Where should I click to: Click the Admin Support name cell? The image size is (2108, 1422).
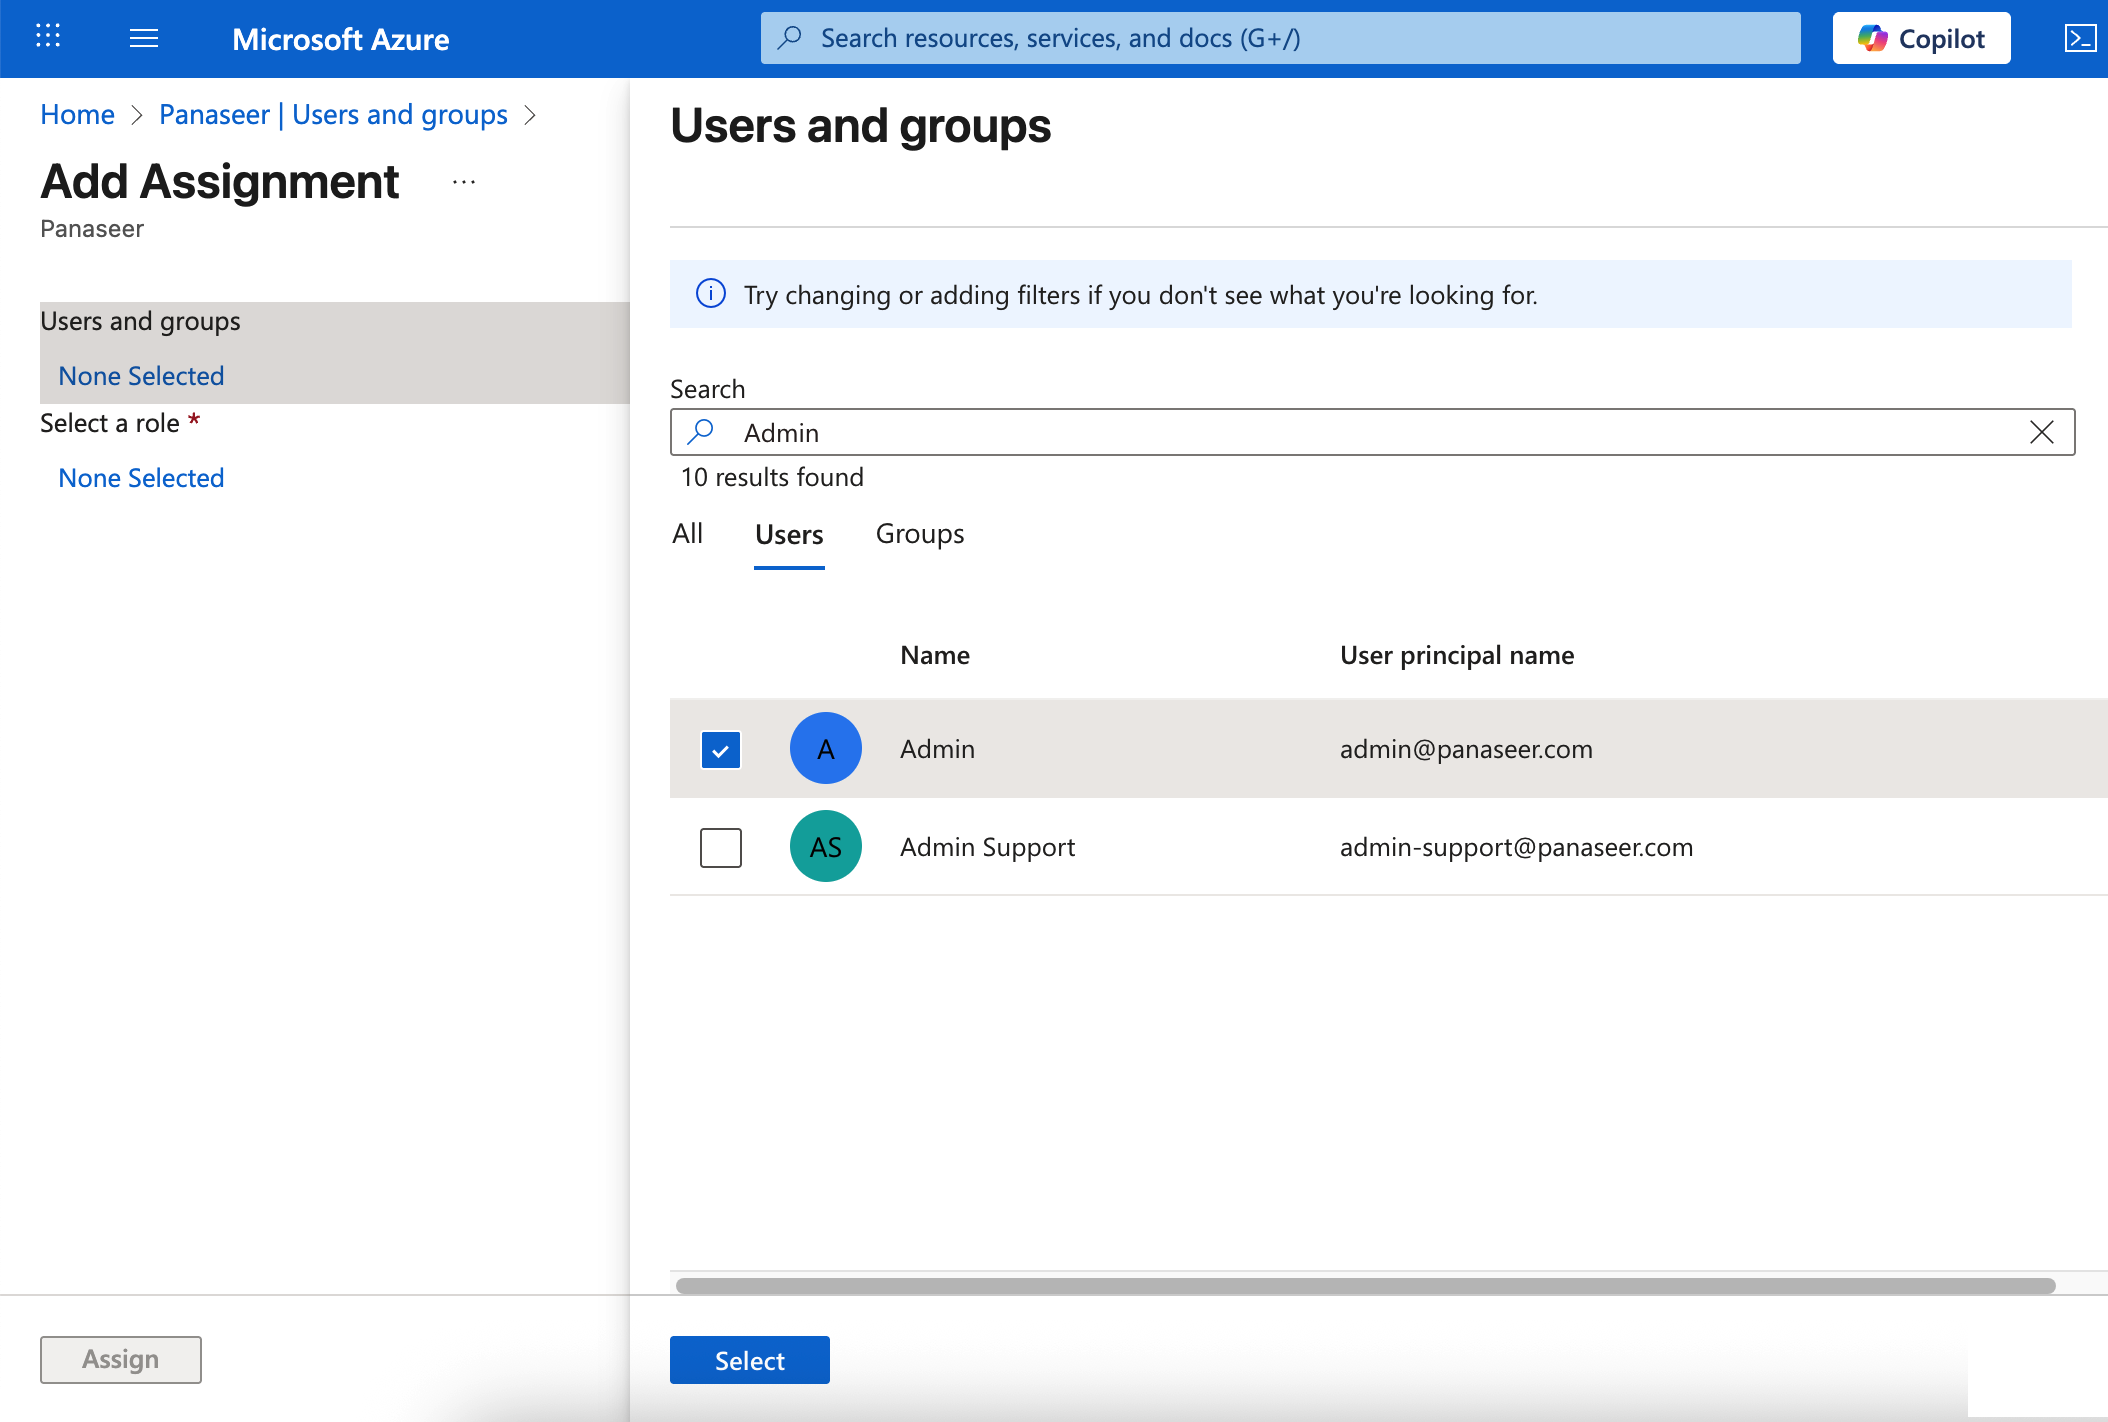pyautogui.click(x=987, y=847)
